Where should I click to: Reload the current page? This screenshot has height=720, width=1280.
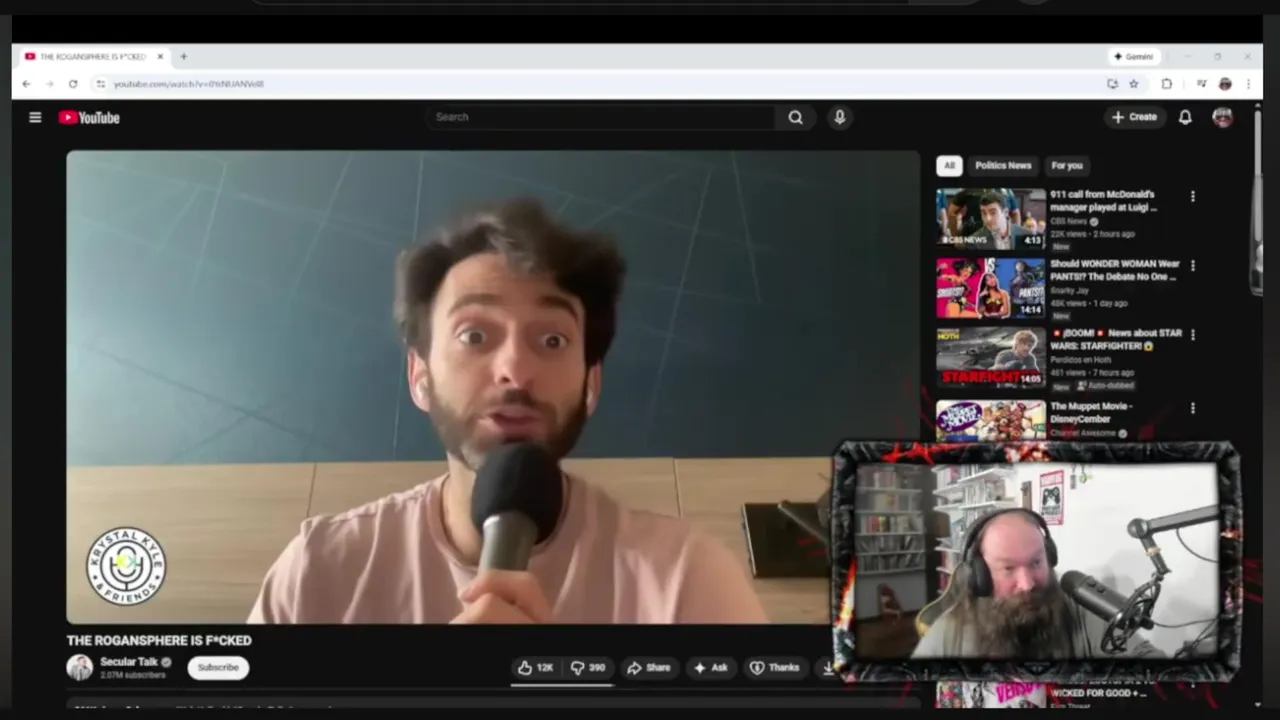pos(73,84)
